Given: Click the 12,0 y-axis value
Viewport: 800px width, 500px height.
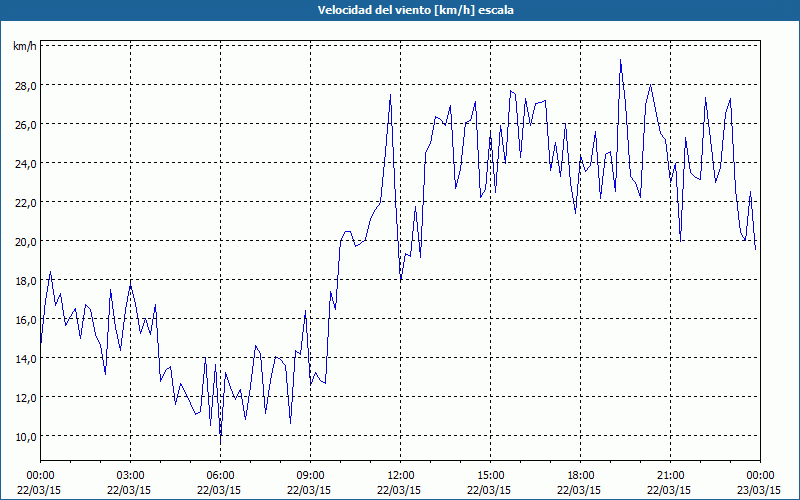Looking at the screenshot, I should [x=25, y=397].
